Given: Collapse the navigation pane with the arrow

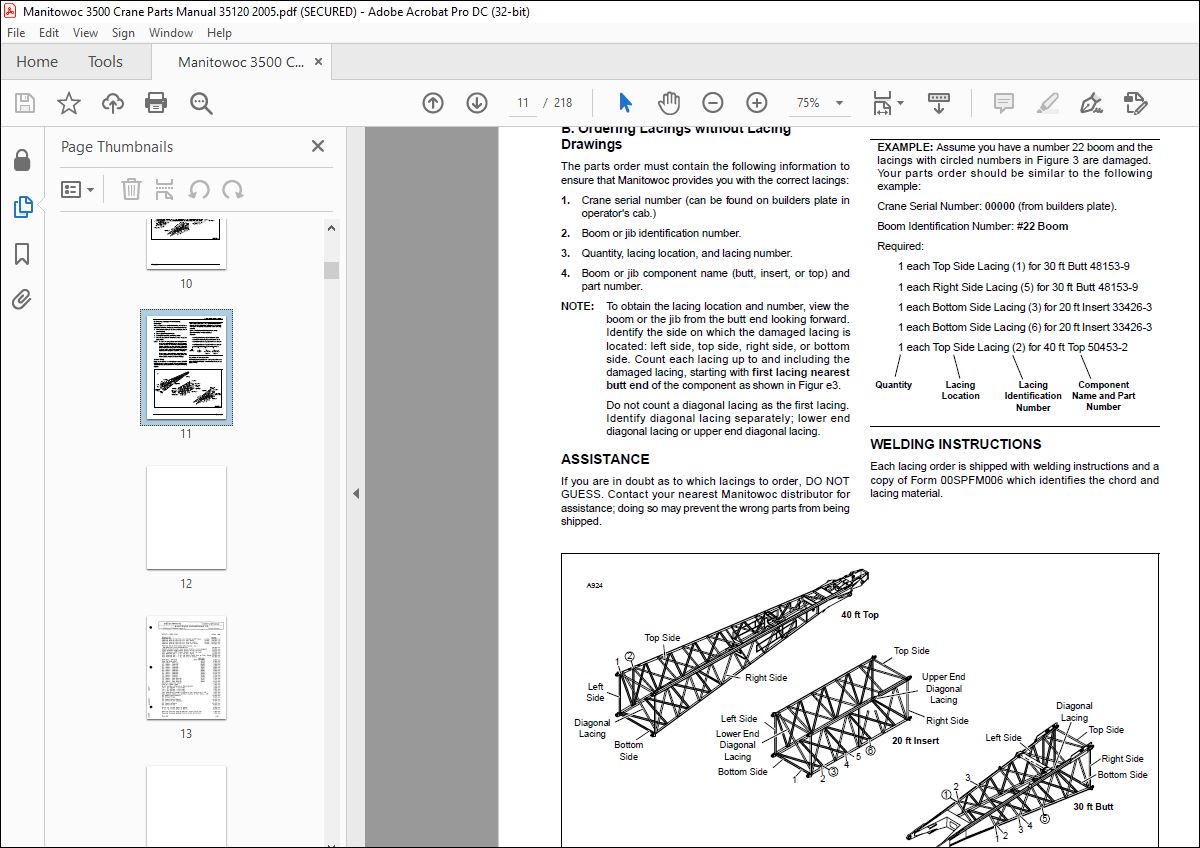Looking at the screenshot, I should pyautogui.click(x=355, y=493).
